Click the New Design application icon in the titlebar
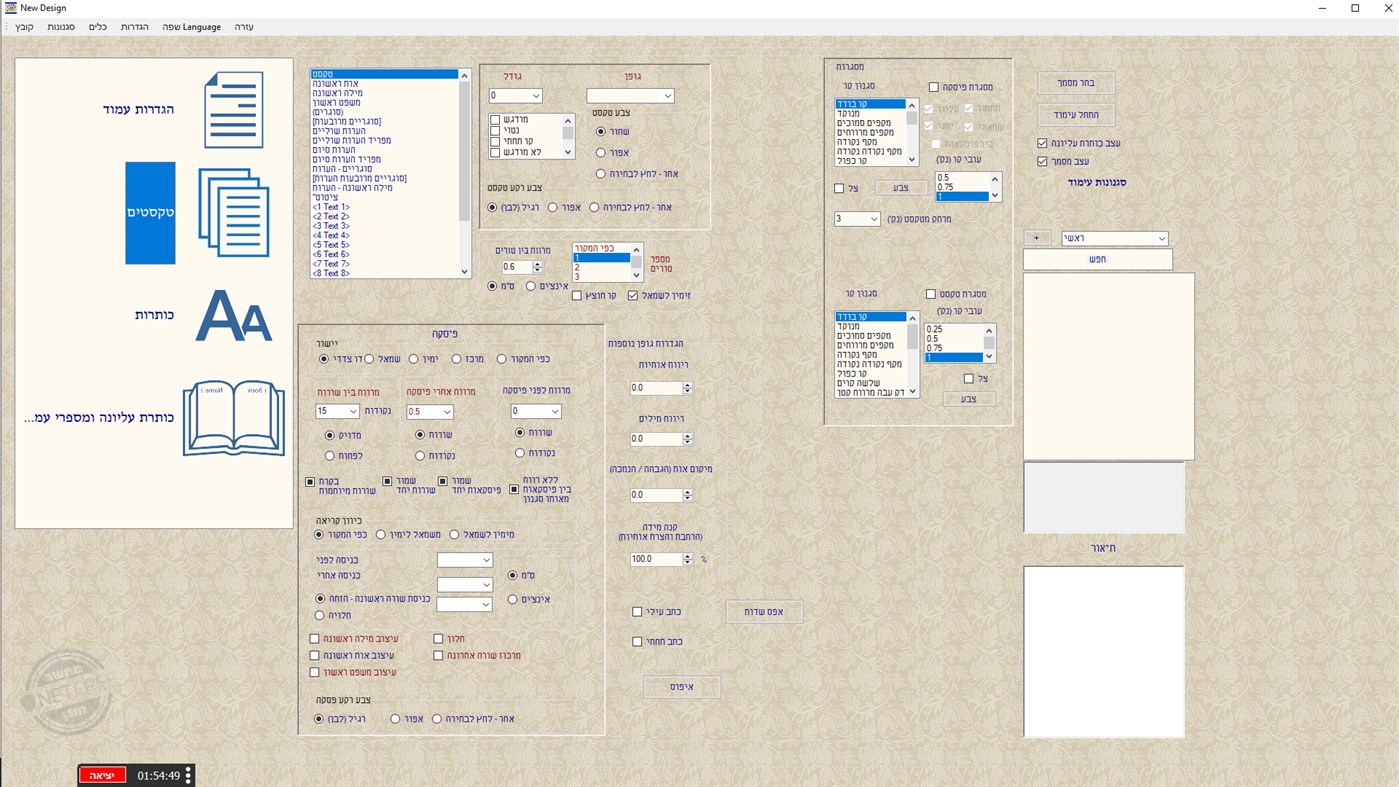The height and width of the screenshot is (787, 1399). [10, 7]
